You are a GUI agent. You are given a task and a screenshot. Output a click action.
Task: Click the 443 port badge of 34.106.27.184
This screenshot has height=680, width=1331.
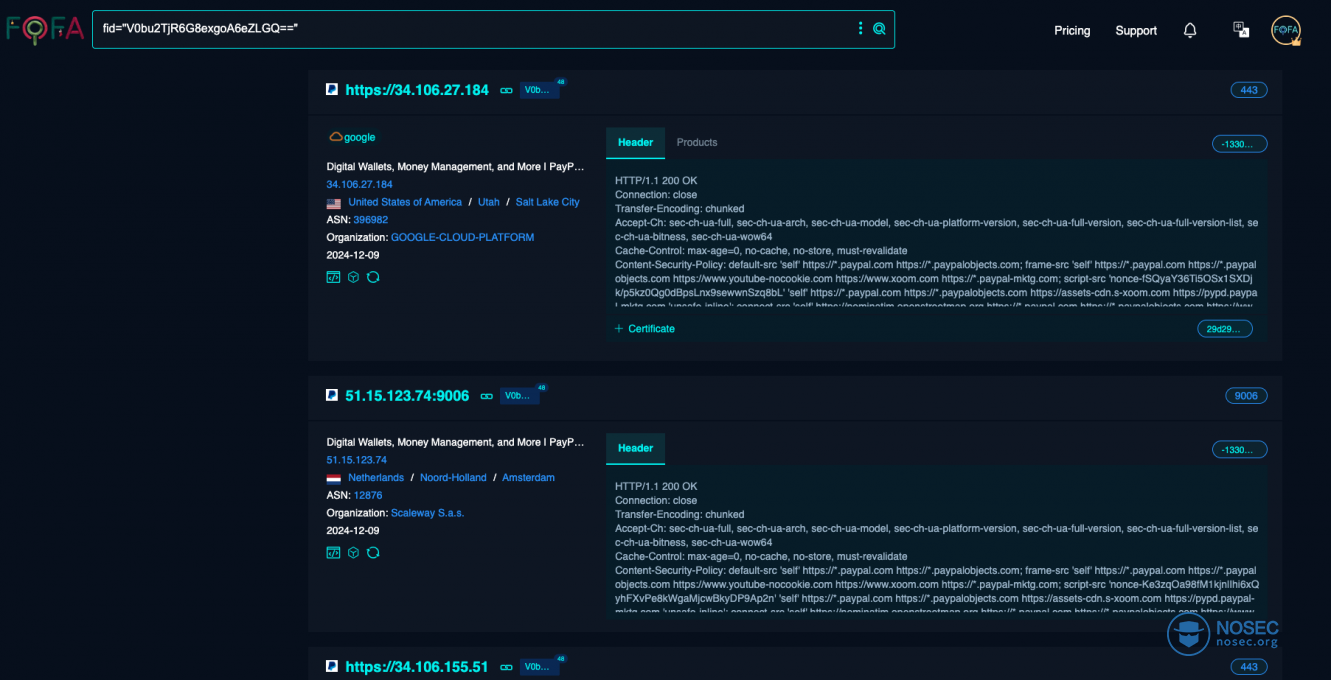pyautogui.click(x=1249, y=90)
